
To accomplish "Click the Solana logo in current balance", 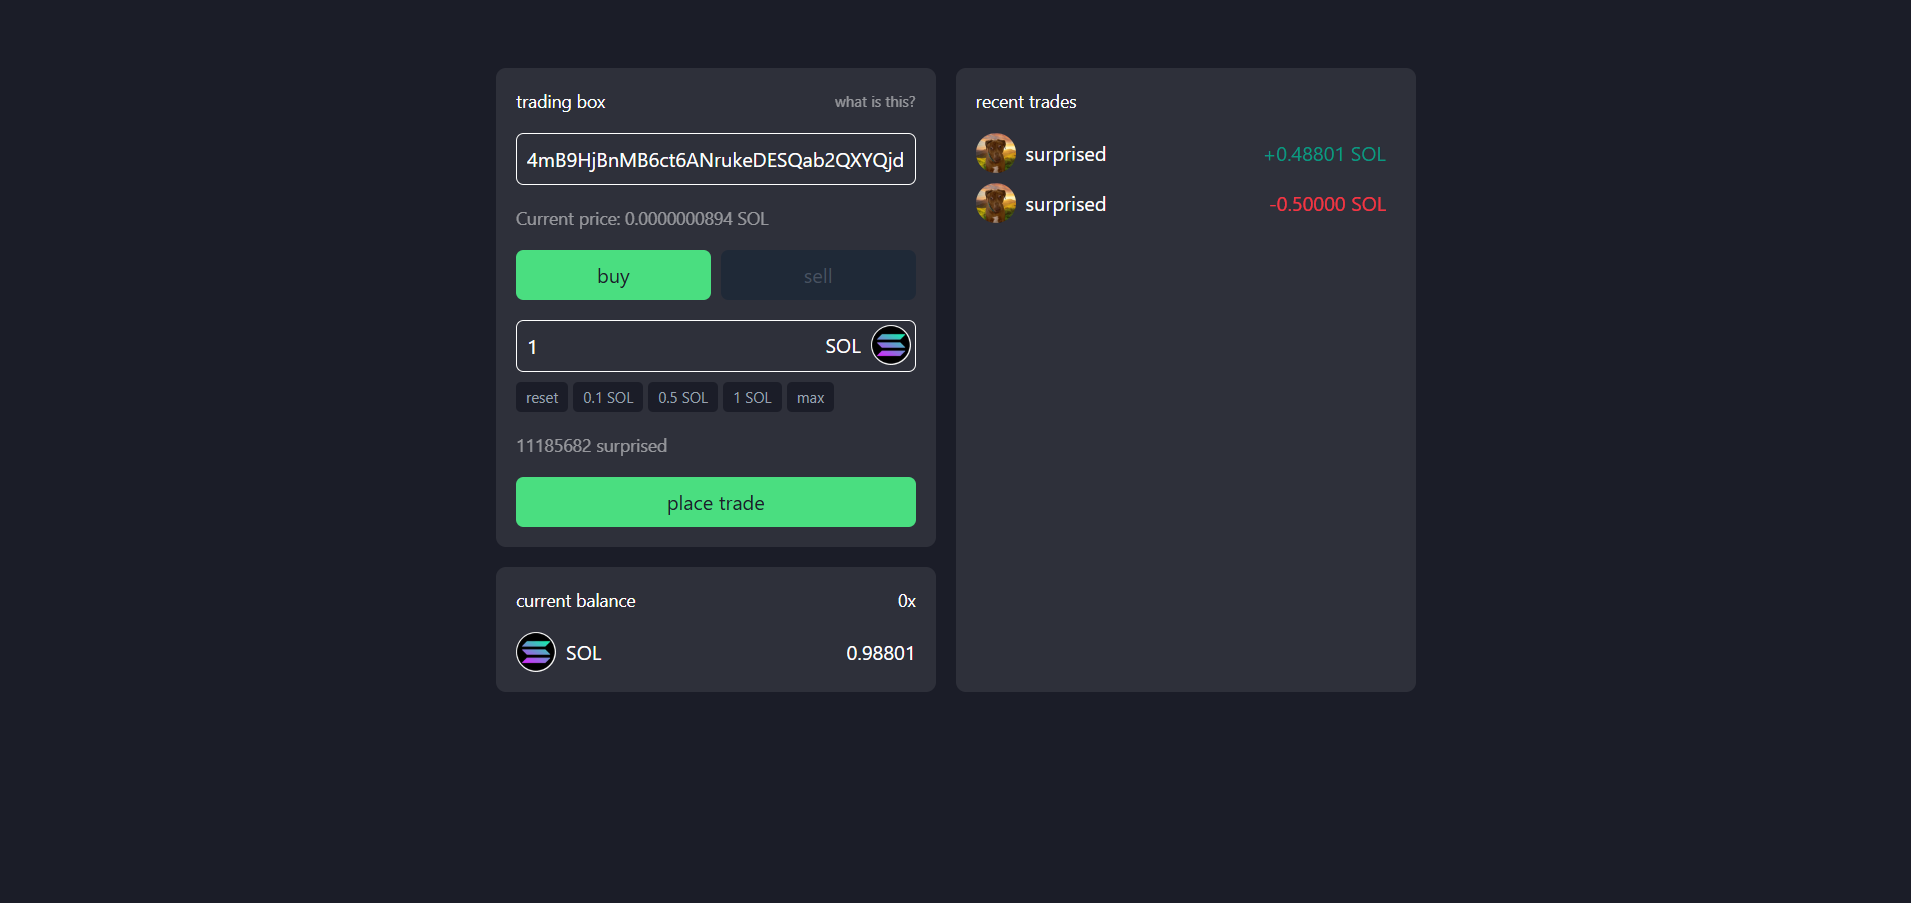I will click(x=536, y=653).
